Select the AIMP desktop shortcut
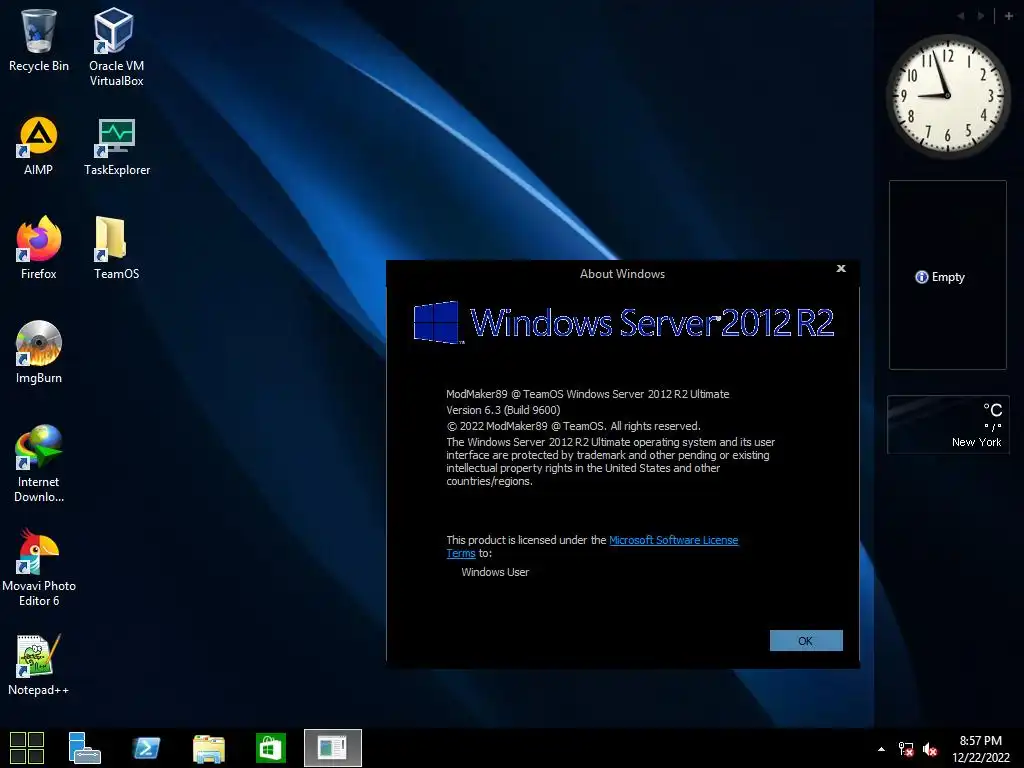1024x768 pixels. coord(39,146)
